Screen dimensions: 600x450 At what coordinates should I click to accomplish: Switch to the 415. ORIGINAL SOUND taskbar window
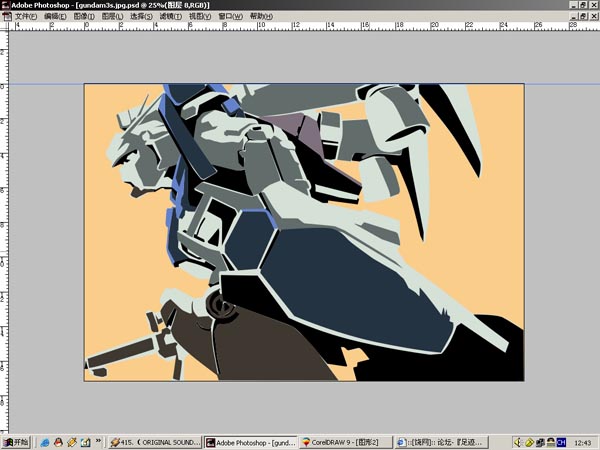coord(155,442)
